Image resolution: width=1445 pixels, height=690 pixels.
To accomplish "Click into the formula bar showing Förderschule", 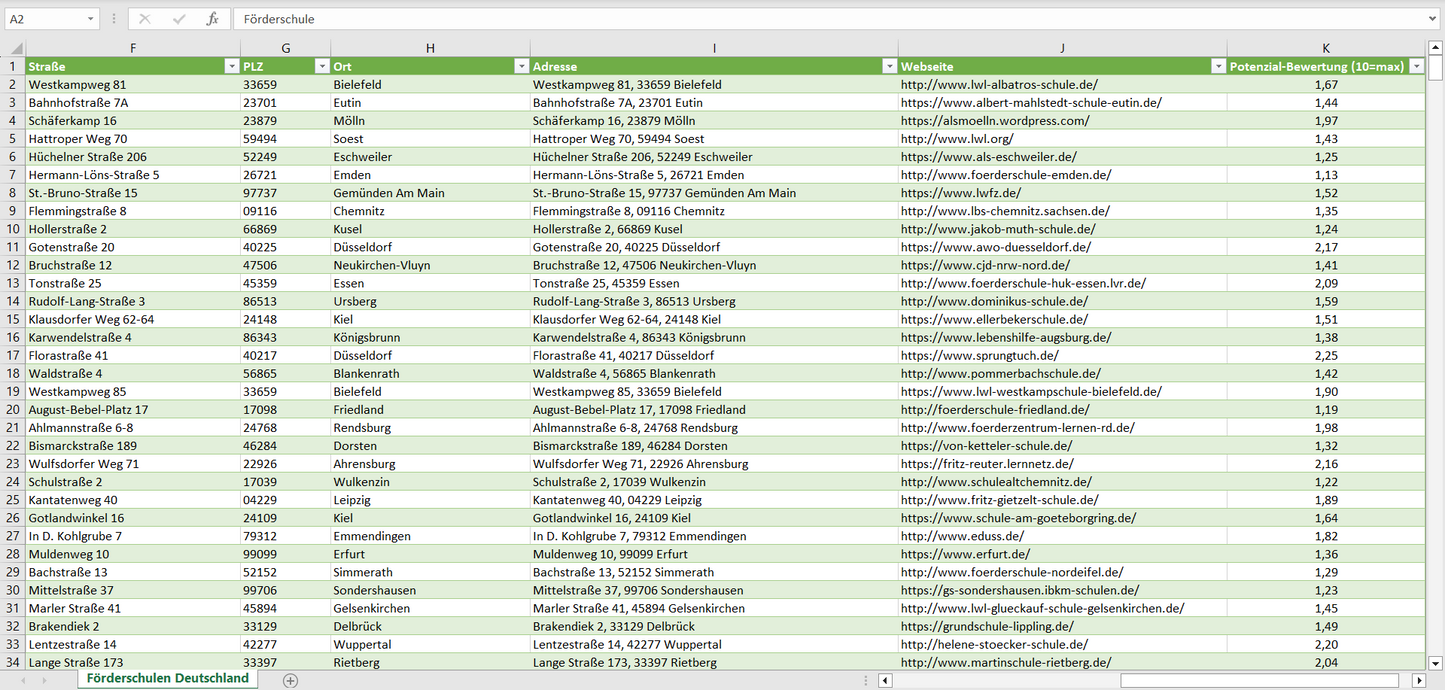I will (x=800, y=19).
